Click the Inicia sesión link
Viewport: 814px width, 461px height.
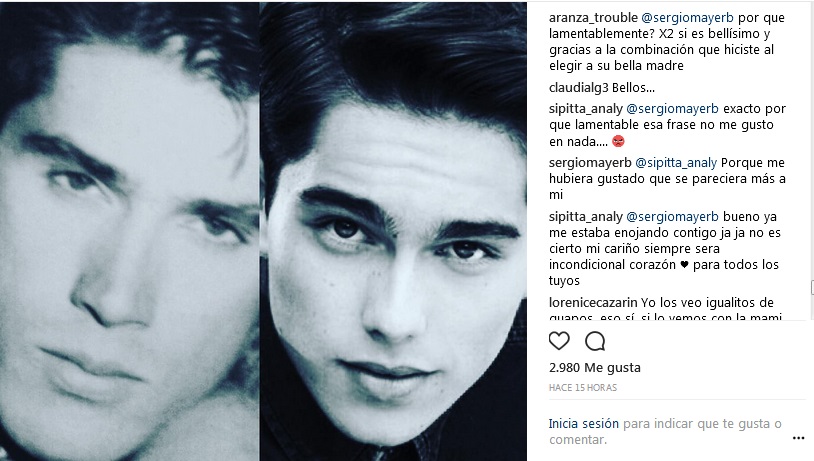(584, 424)
